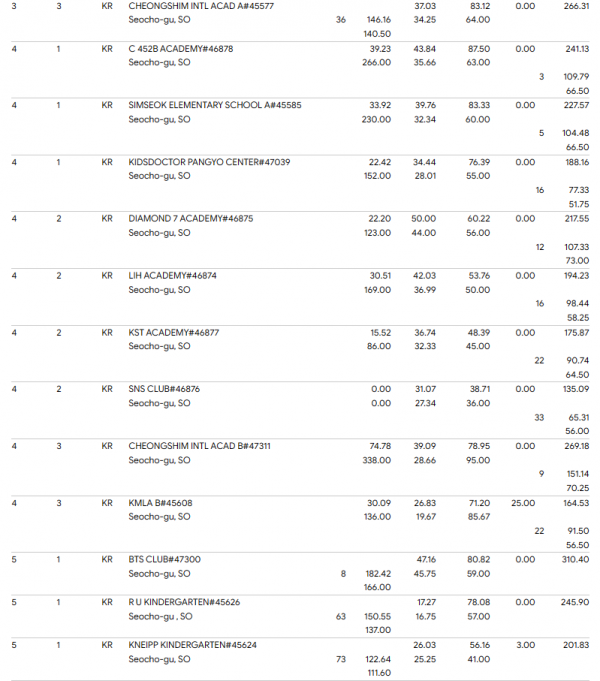Viewport: 600px width, 681px height.
Task: Open KIDSDOCTOR PANGYO CENTER#47039 team
Action: (209, 162)
